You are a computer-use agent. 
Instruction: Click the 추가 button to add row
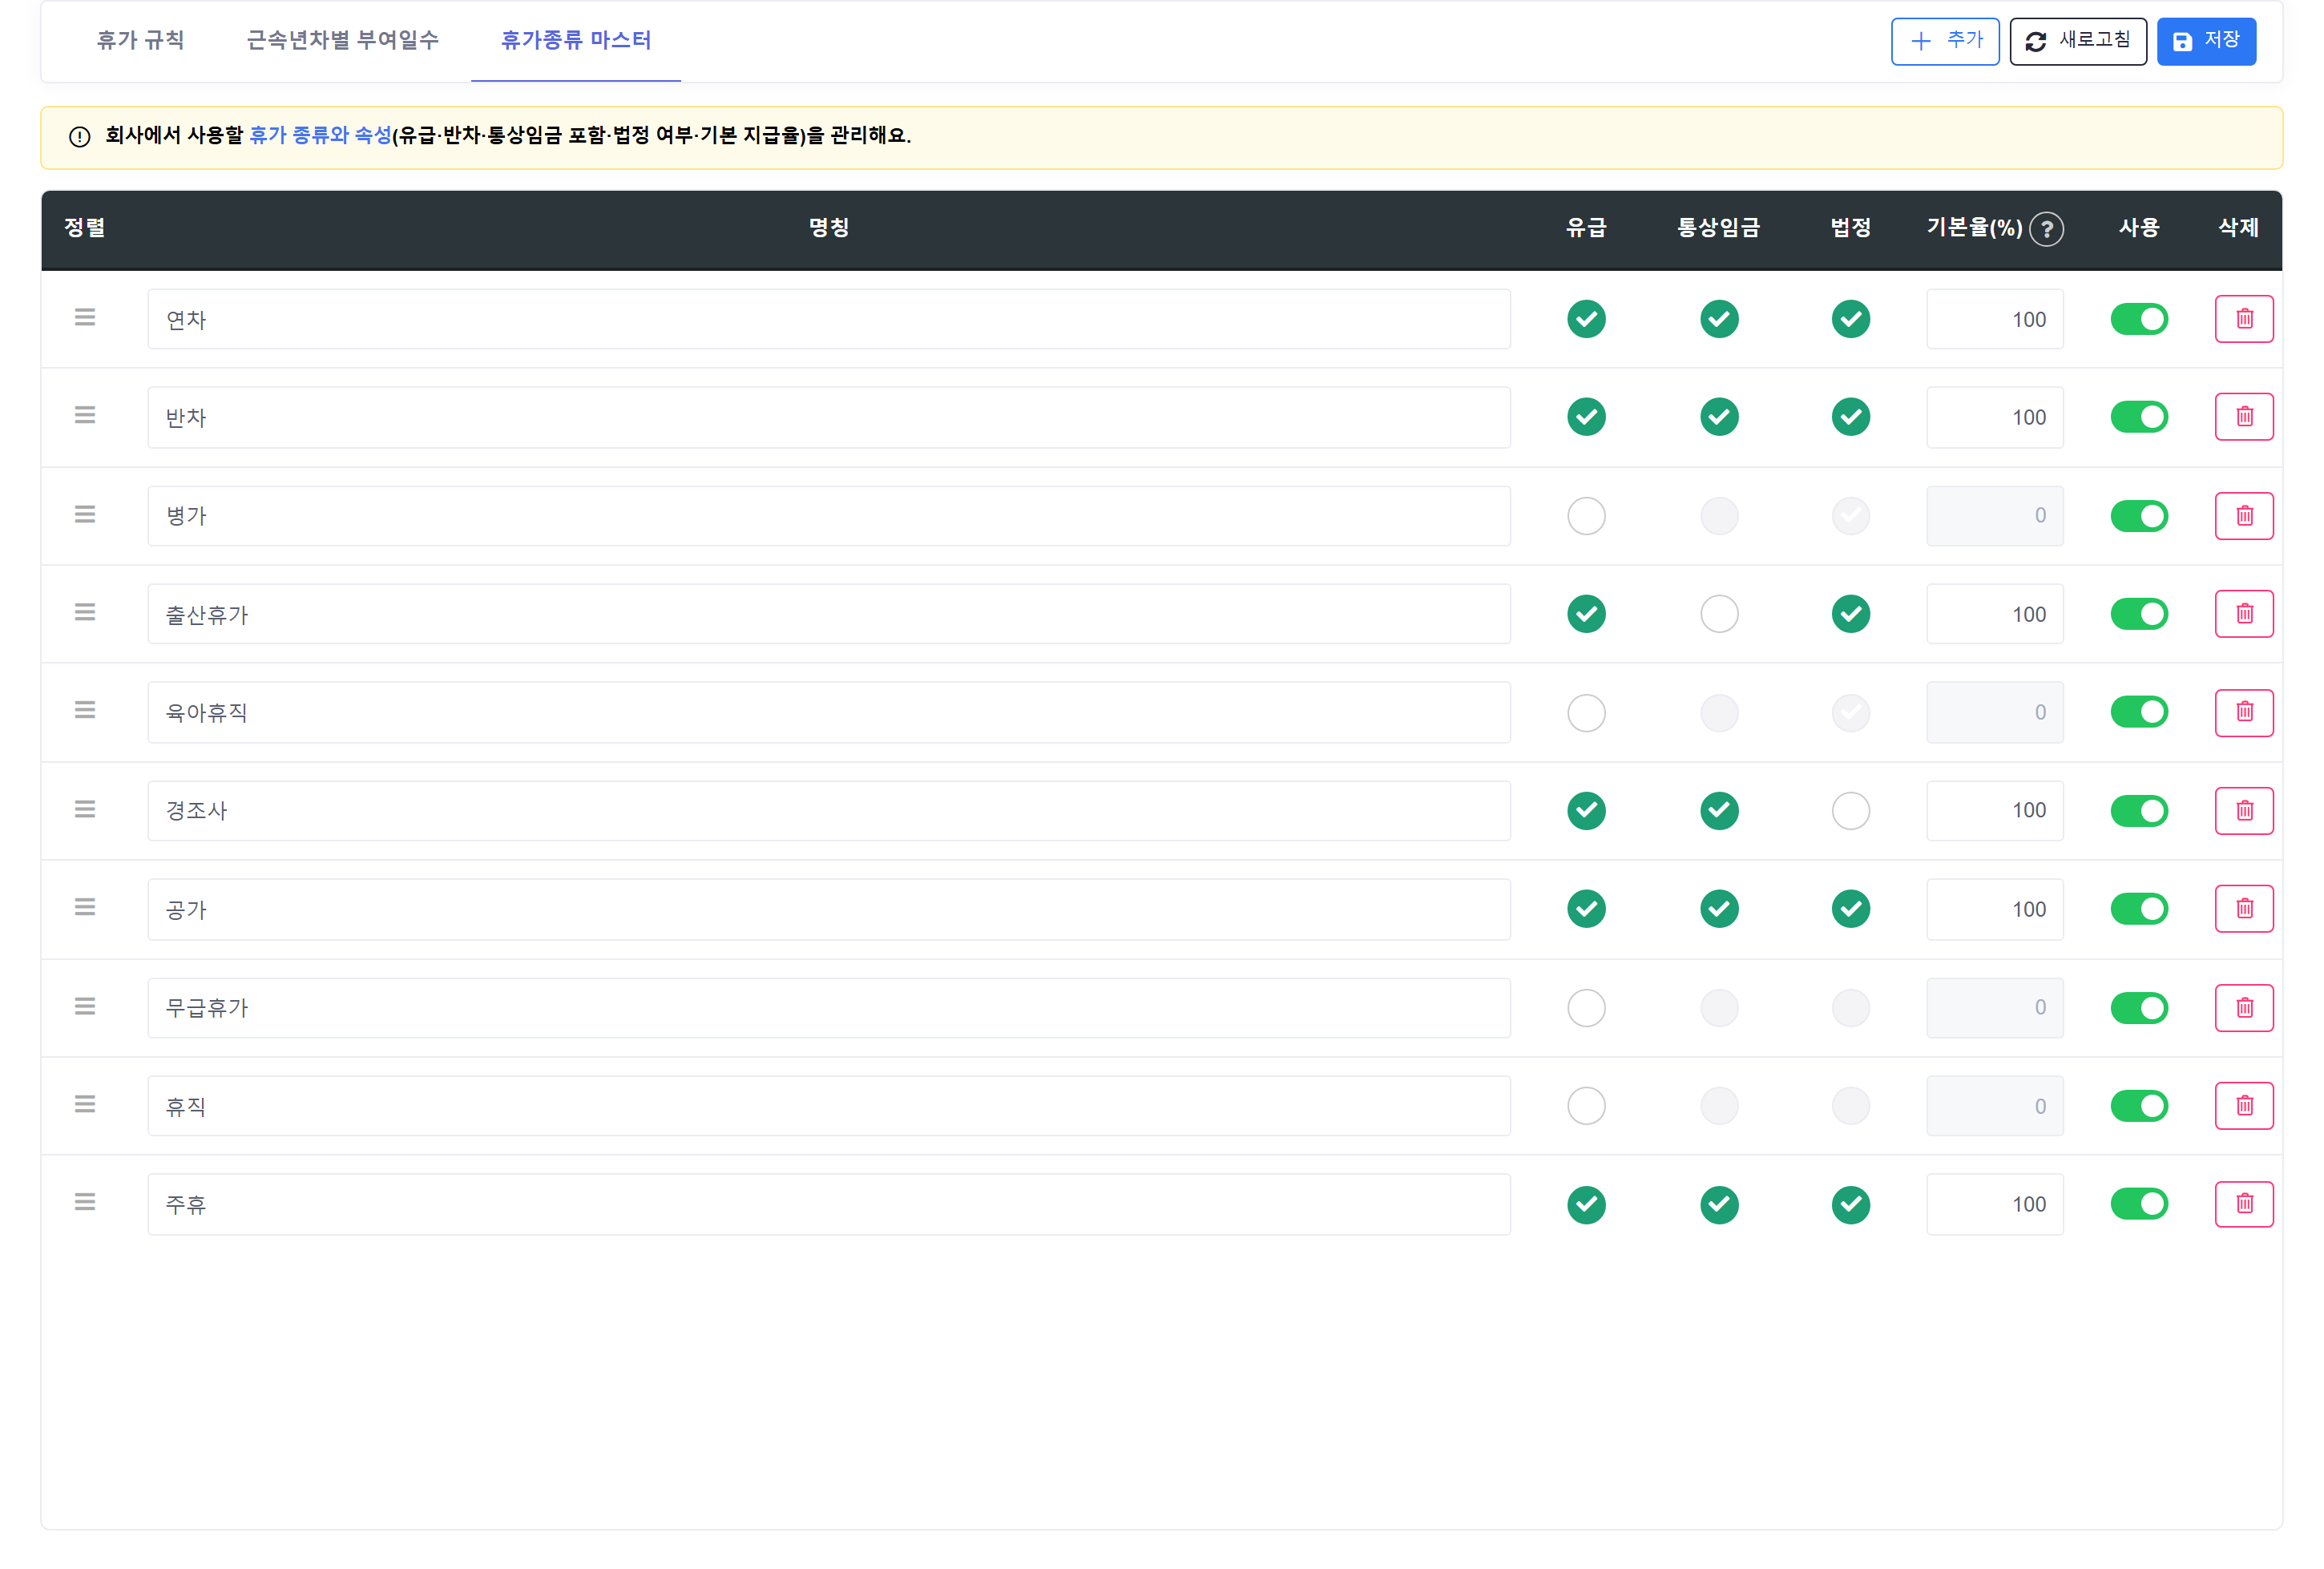click(1944, 41)
